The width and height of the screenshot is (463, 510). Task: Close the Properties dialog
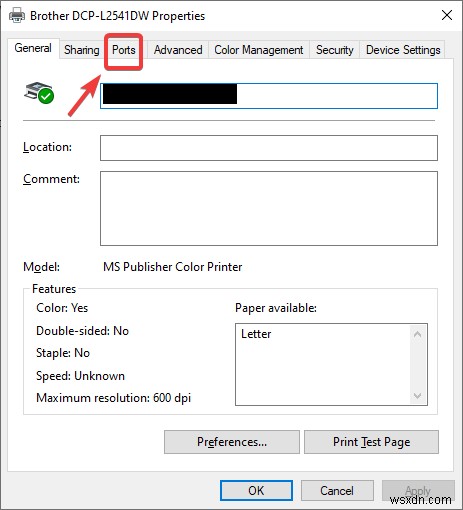pyautogui.click(x=447, y=15)
